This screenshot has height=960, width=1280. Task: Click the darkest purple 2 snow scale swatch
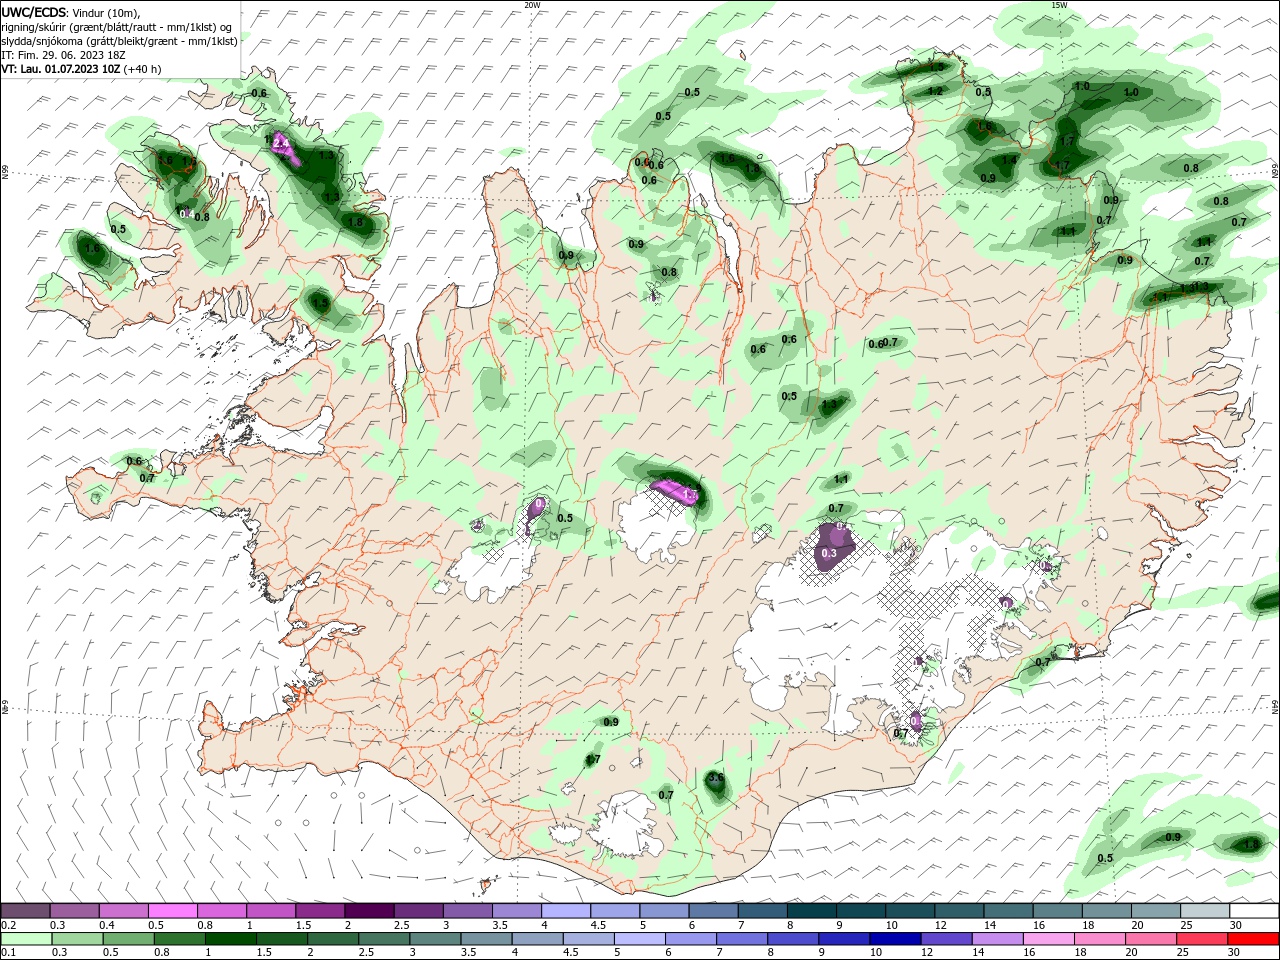point(370,911)
